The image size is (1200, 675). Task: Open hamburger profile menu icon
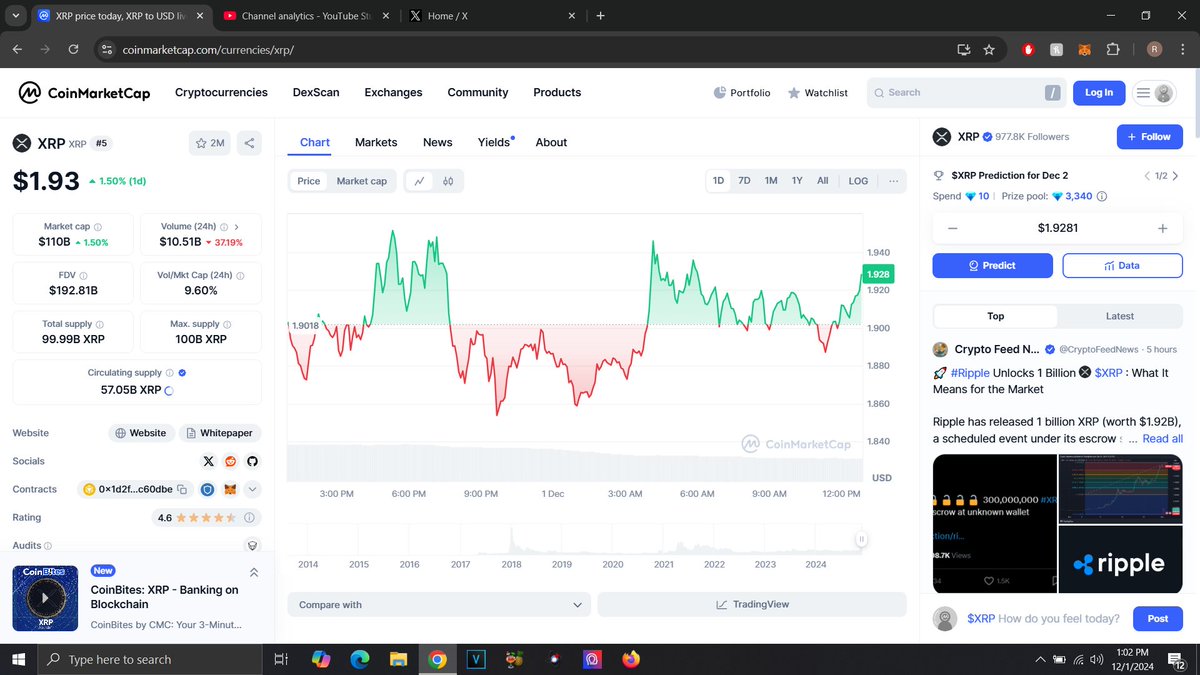click(1154, 92)
